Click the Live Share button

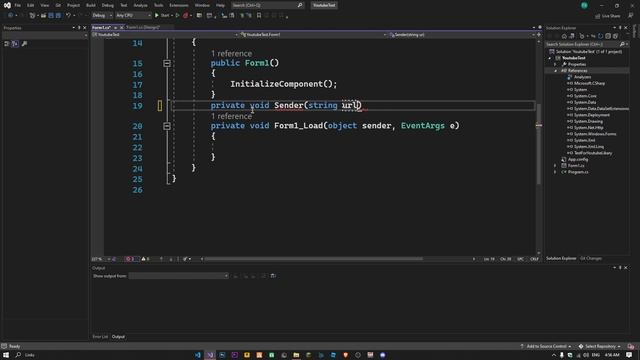[x=608, y=16]
